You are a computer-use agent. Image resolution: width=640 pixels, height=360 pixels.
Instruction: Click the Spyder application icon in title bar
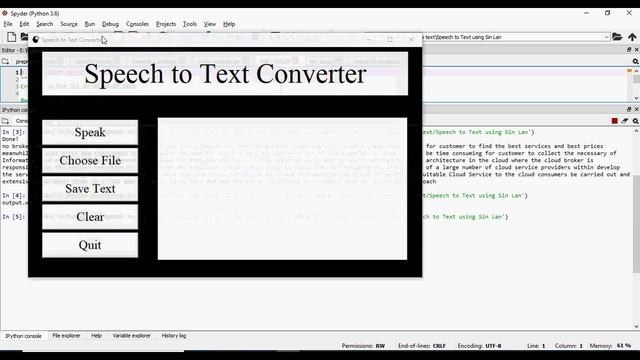click(5, 13)
